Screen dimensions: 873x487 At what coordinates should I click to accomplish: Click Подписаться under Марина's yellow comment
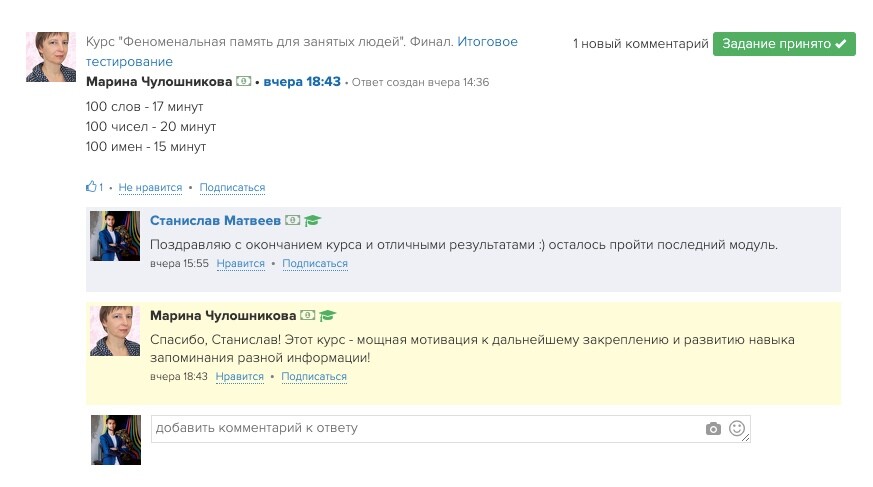(314, 376)
